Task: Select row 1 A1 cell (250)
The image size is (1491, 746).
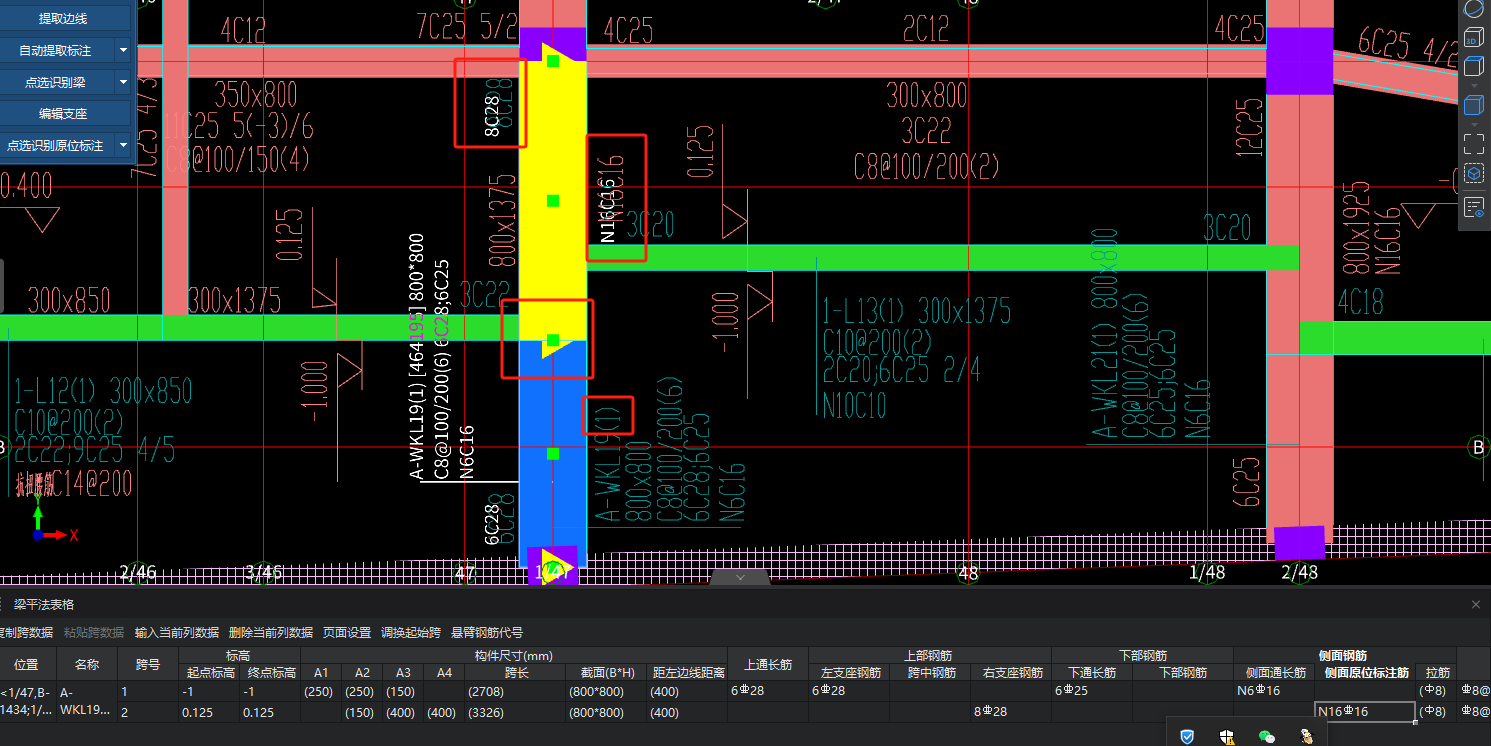Action: click(321, 691)
